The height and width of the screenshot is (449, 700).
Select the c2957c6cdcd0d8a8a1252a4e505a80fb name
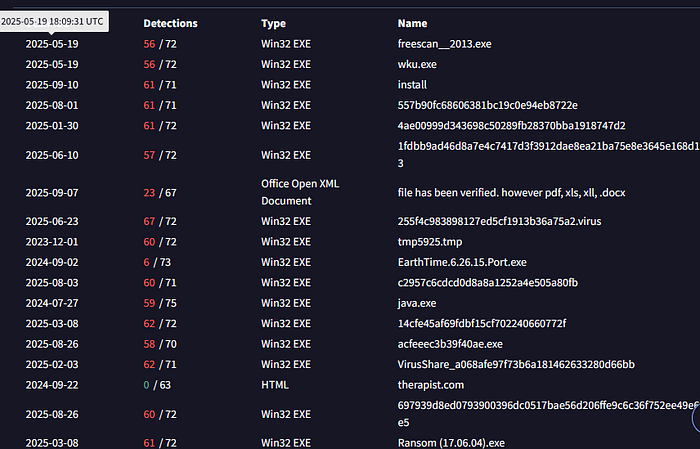click(x=488, y=283)
